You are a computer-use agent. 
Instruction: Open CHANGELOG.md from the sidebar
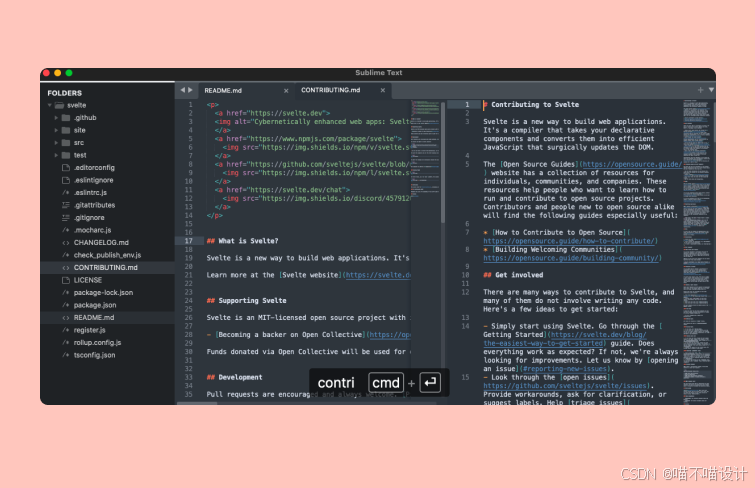pos(101,243)
